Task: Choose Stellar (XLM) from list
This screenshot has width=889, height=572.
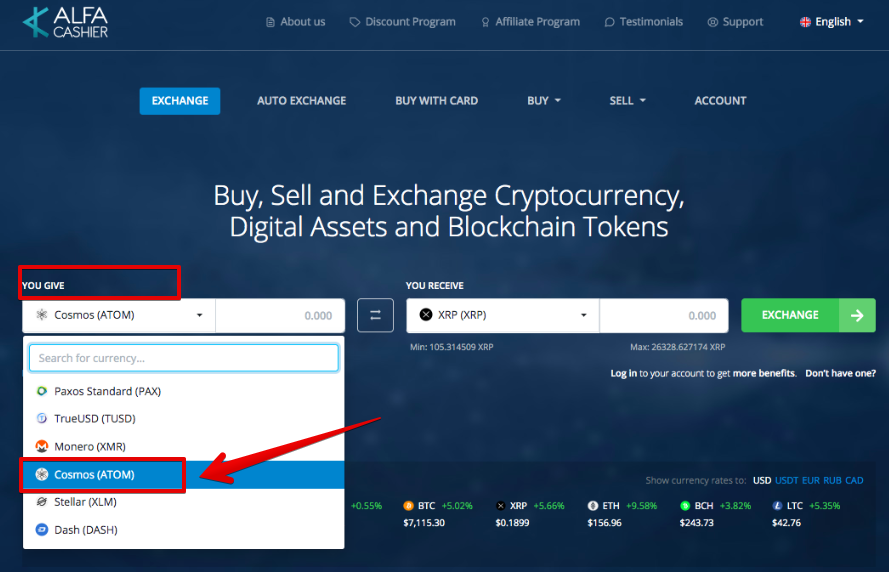Action: point(184,502)
